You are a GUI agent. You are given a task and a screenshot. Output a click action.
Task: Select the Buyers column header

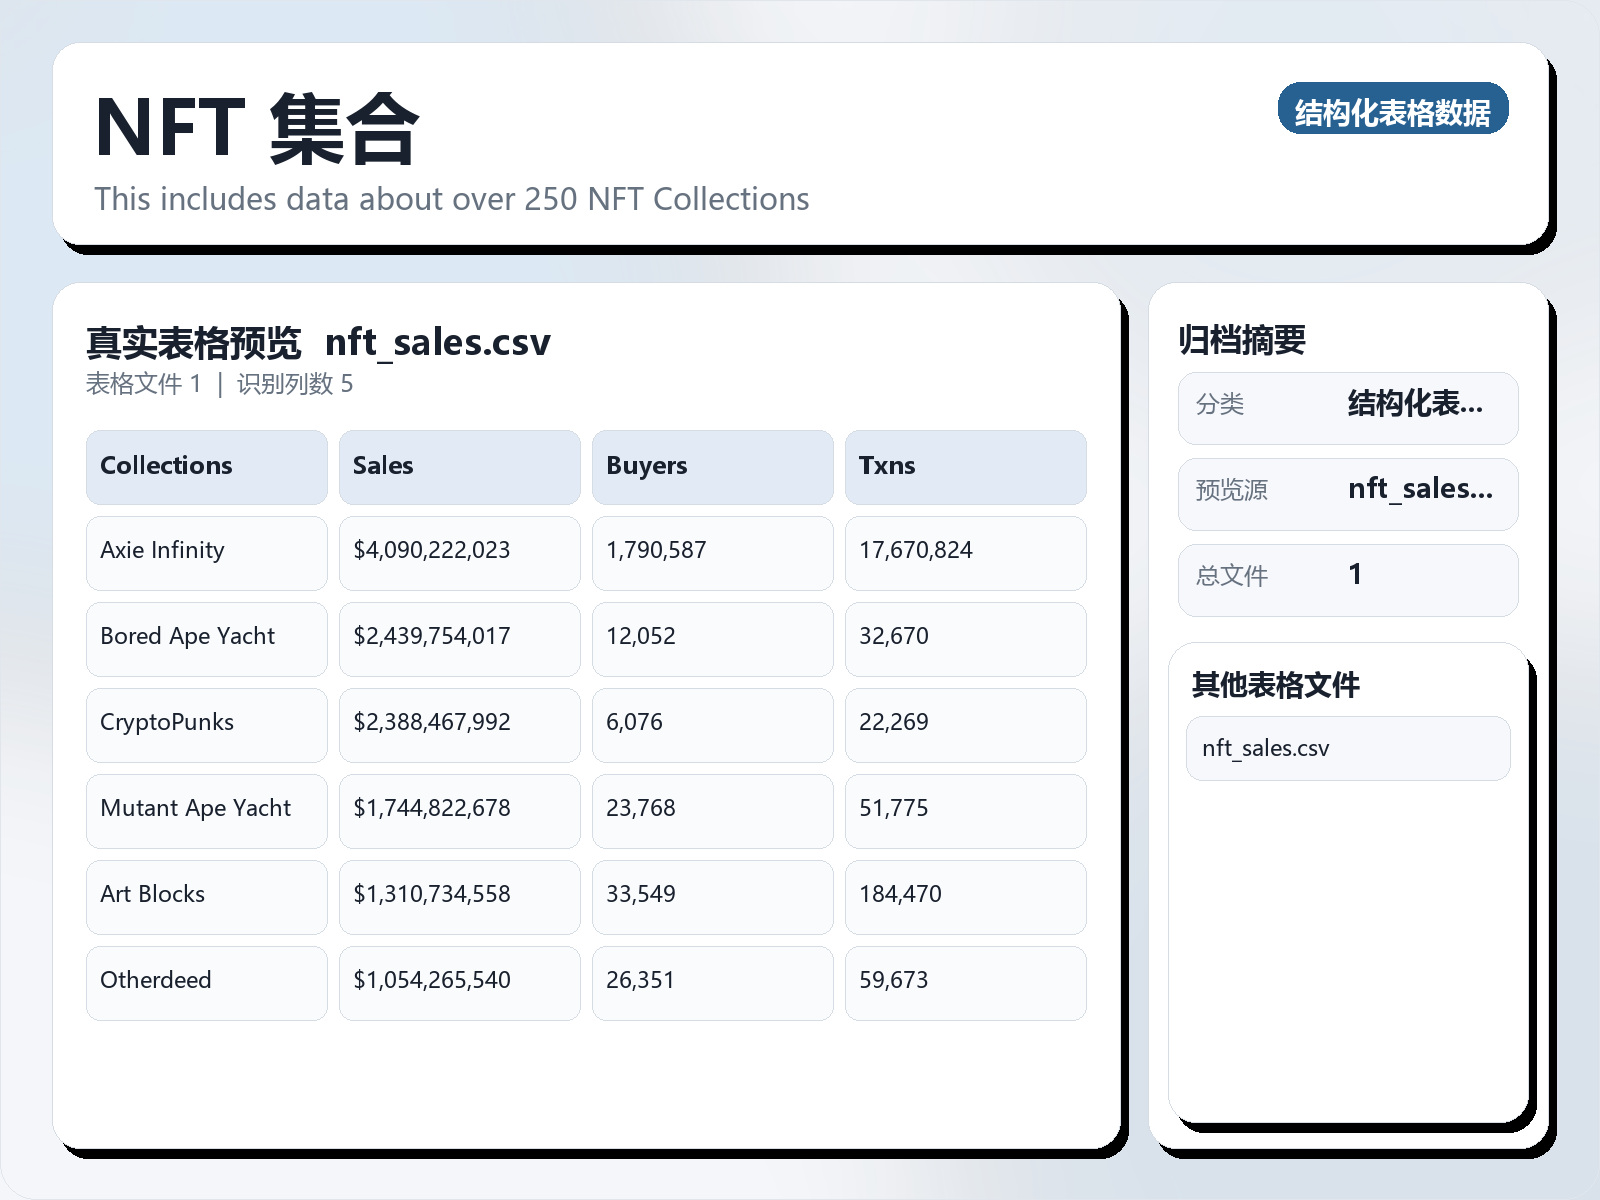coord(712,466)
